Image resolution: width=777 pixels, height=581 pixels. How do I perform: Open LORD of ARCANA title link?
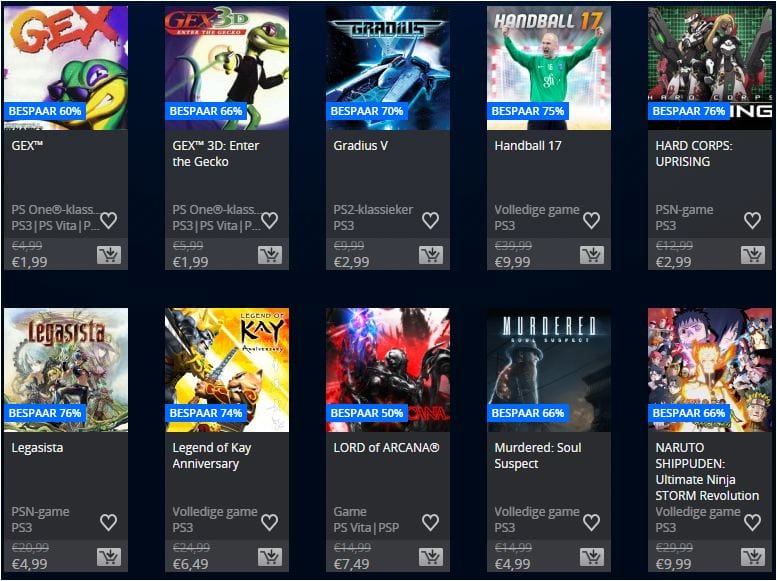click(x=387, y=448)
